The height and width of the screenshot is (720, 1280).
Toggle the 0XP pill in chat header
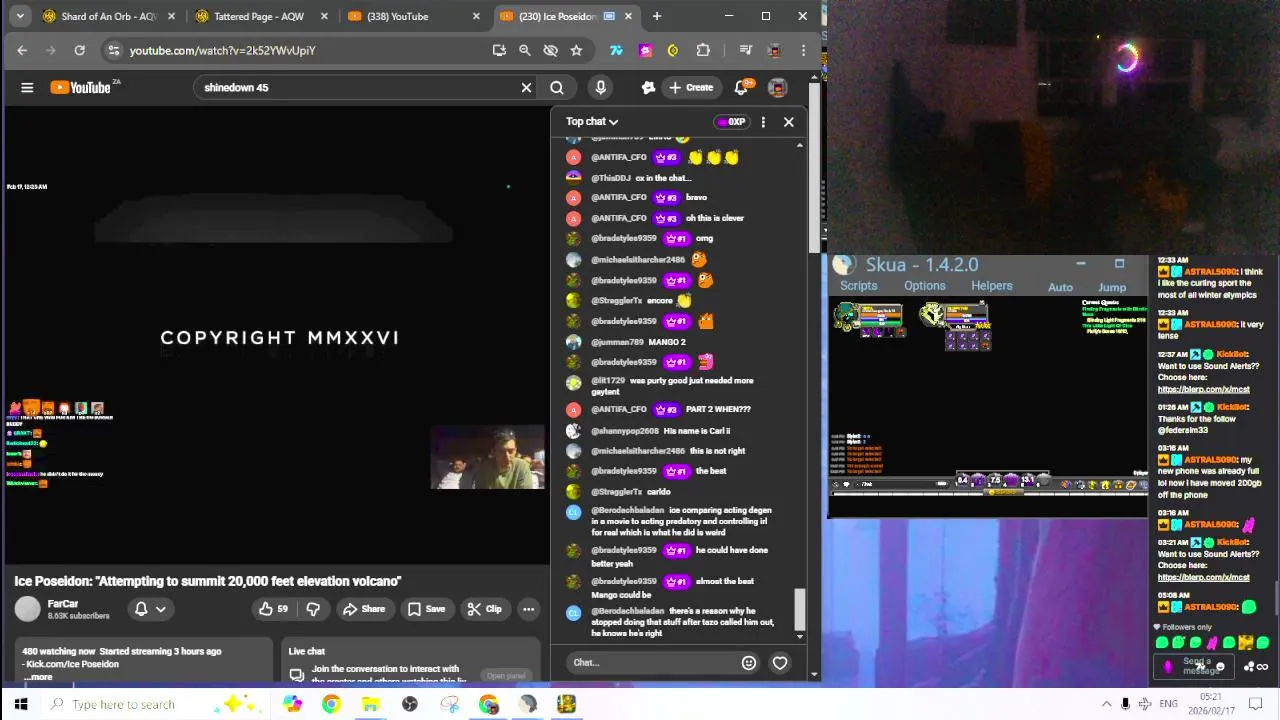point(732,122)
